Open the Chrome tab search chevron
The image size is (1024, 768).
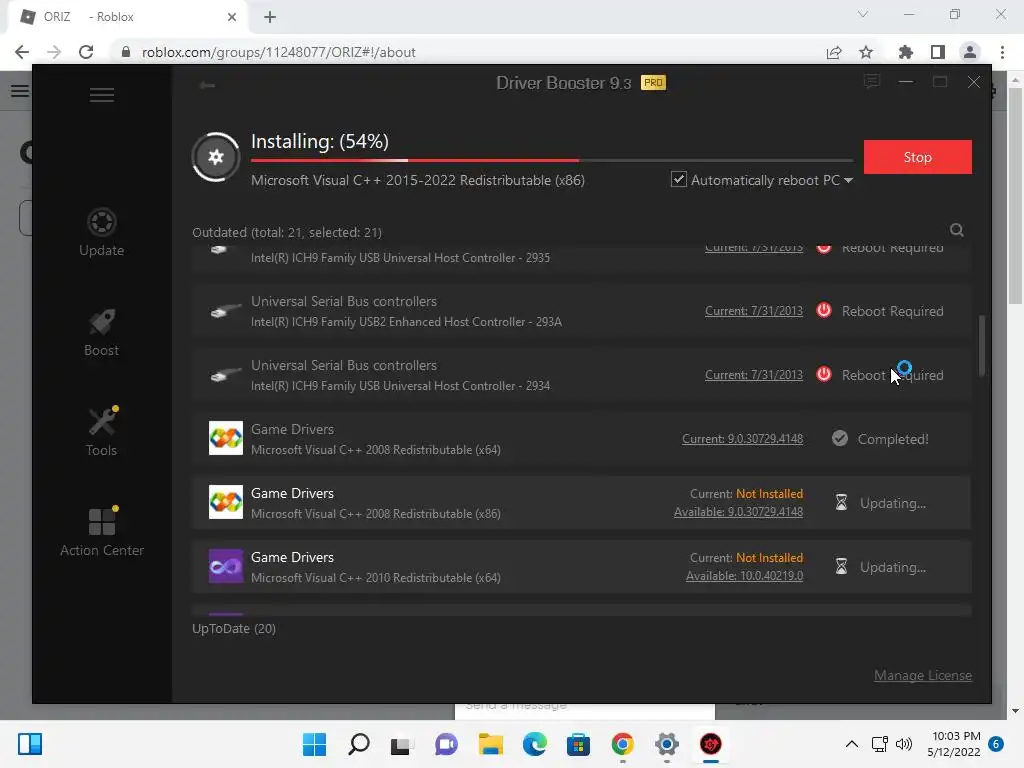[863, 14]
